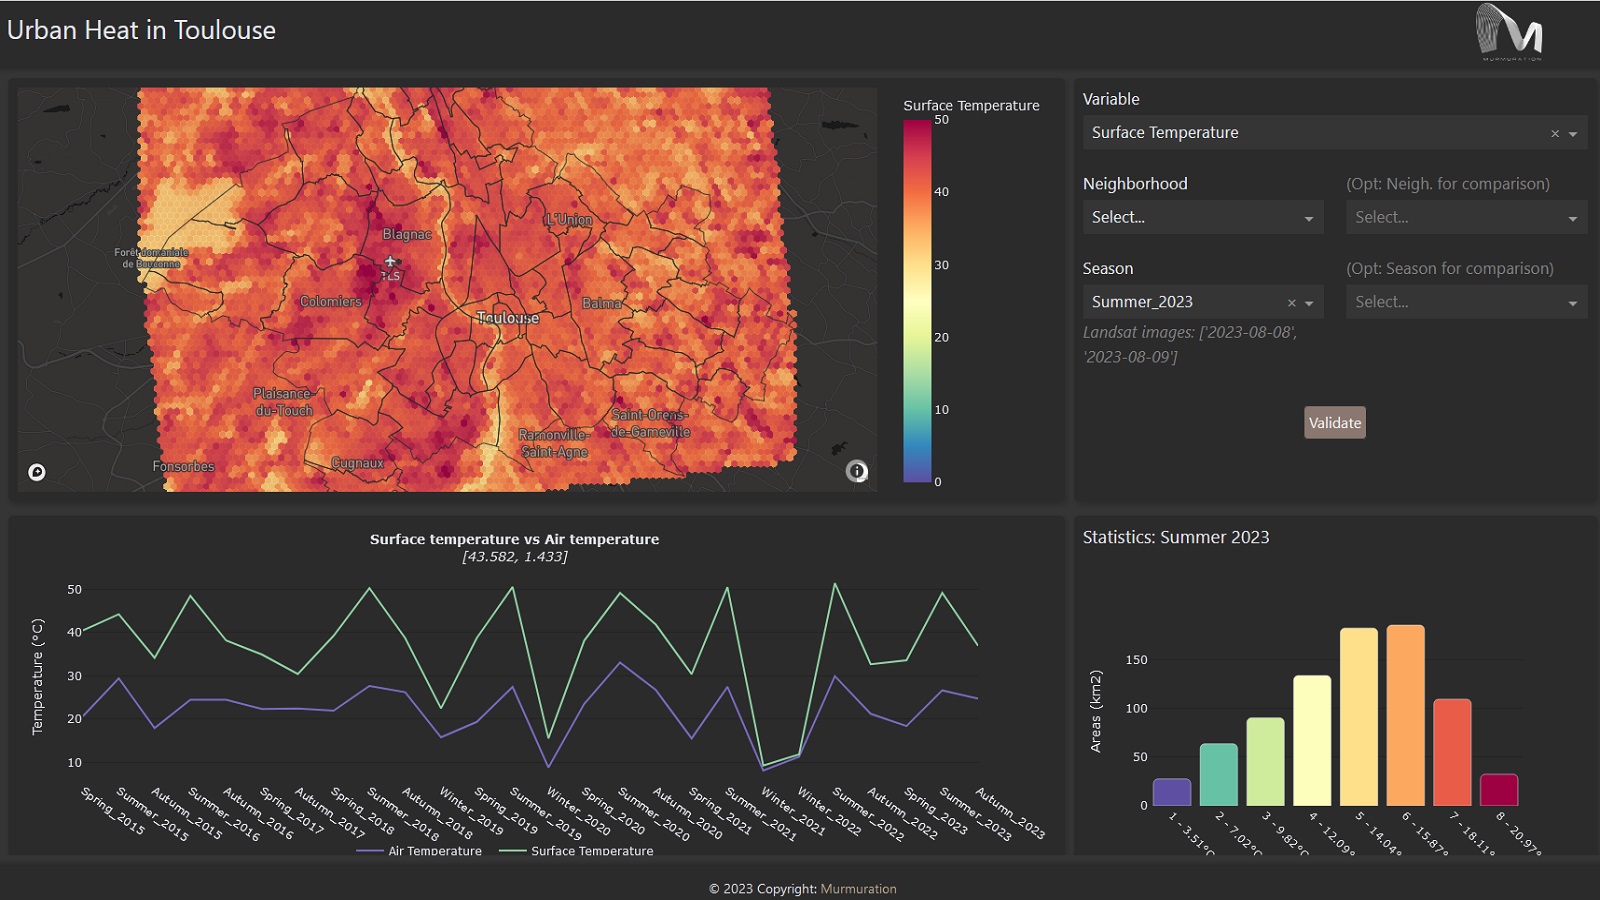1600x900 pixels.
Task: Click the geolocation icon on the map
Action: click(35, 471)
